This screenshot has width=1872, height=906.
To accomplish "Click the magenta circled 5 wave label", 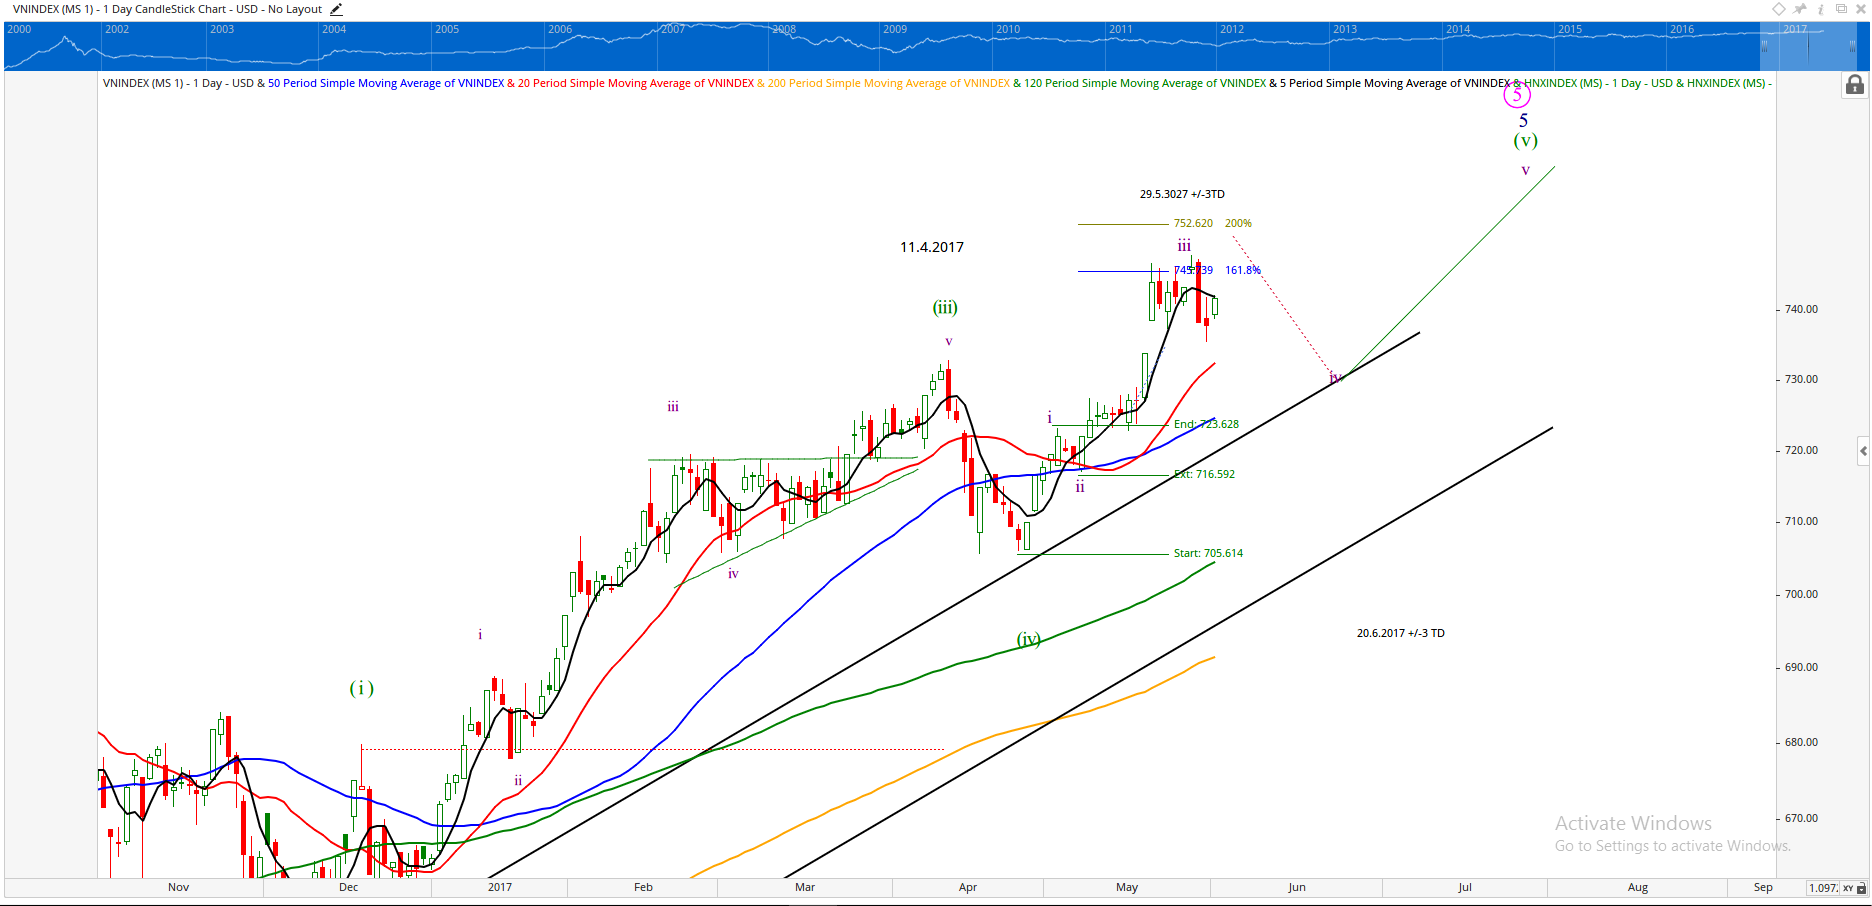I will coord(1517,95).
